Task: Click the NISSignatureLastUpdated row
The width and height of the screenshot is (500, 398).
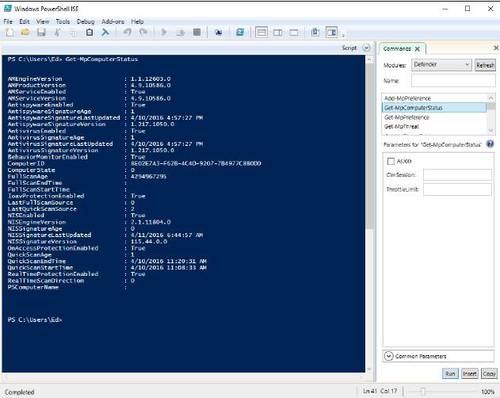Action: click(x=105, y=235)
